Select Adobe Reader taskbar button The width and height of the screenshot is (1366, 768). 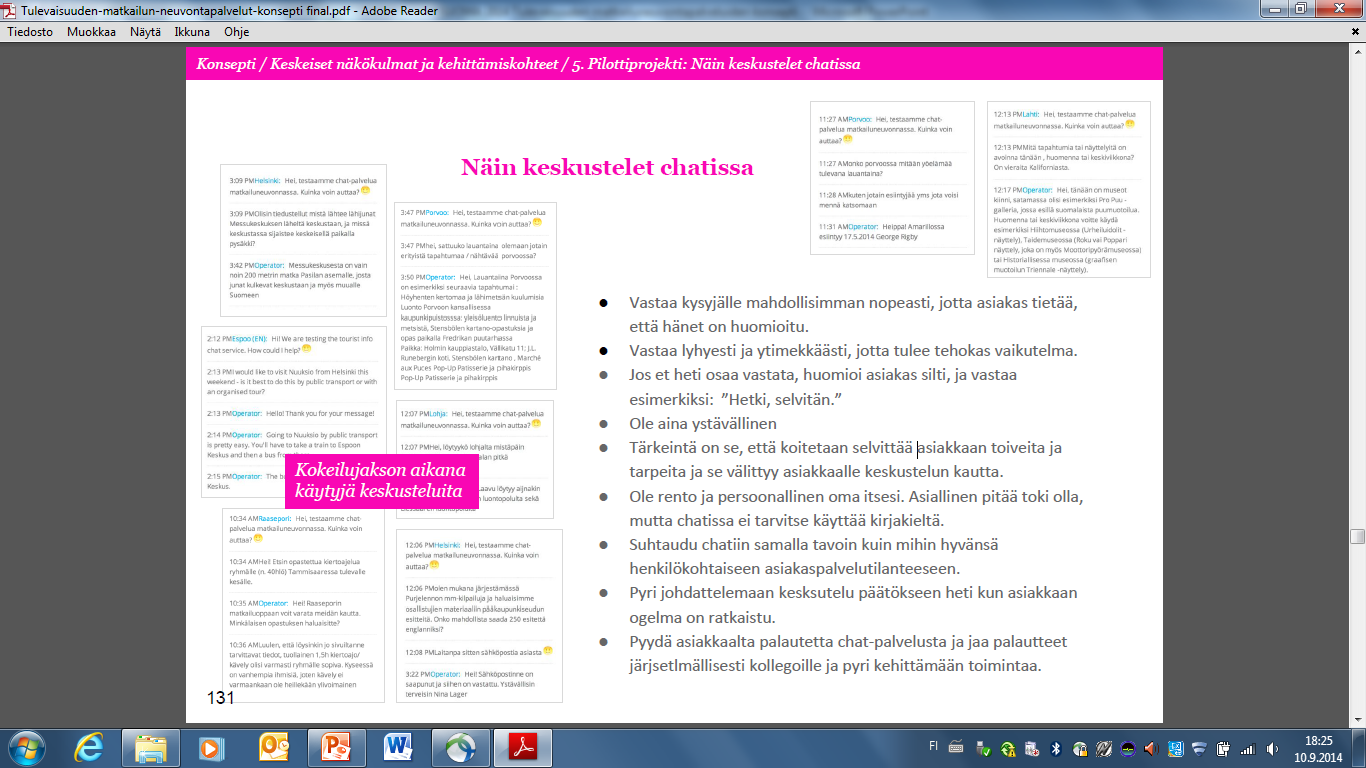point(525,747)
